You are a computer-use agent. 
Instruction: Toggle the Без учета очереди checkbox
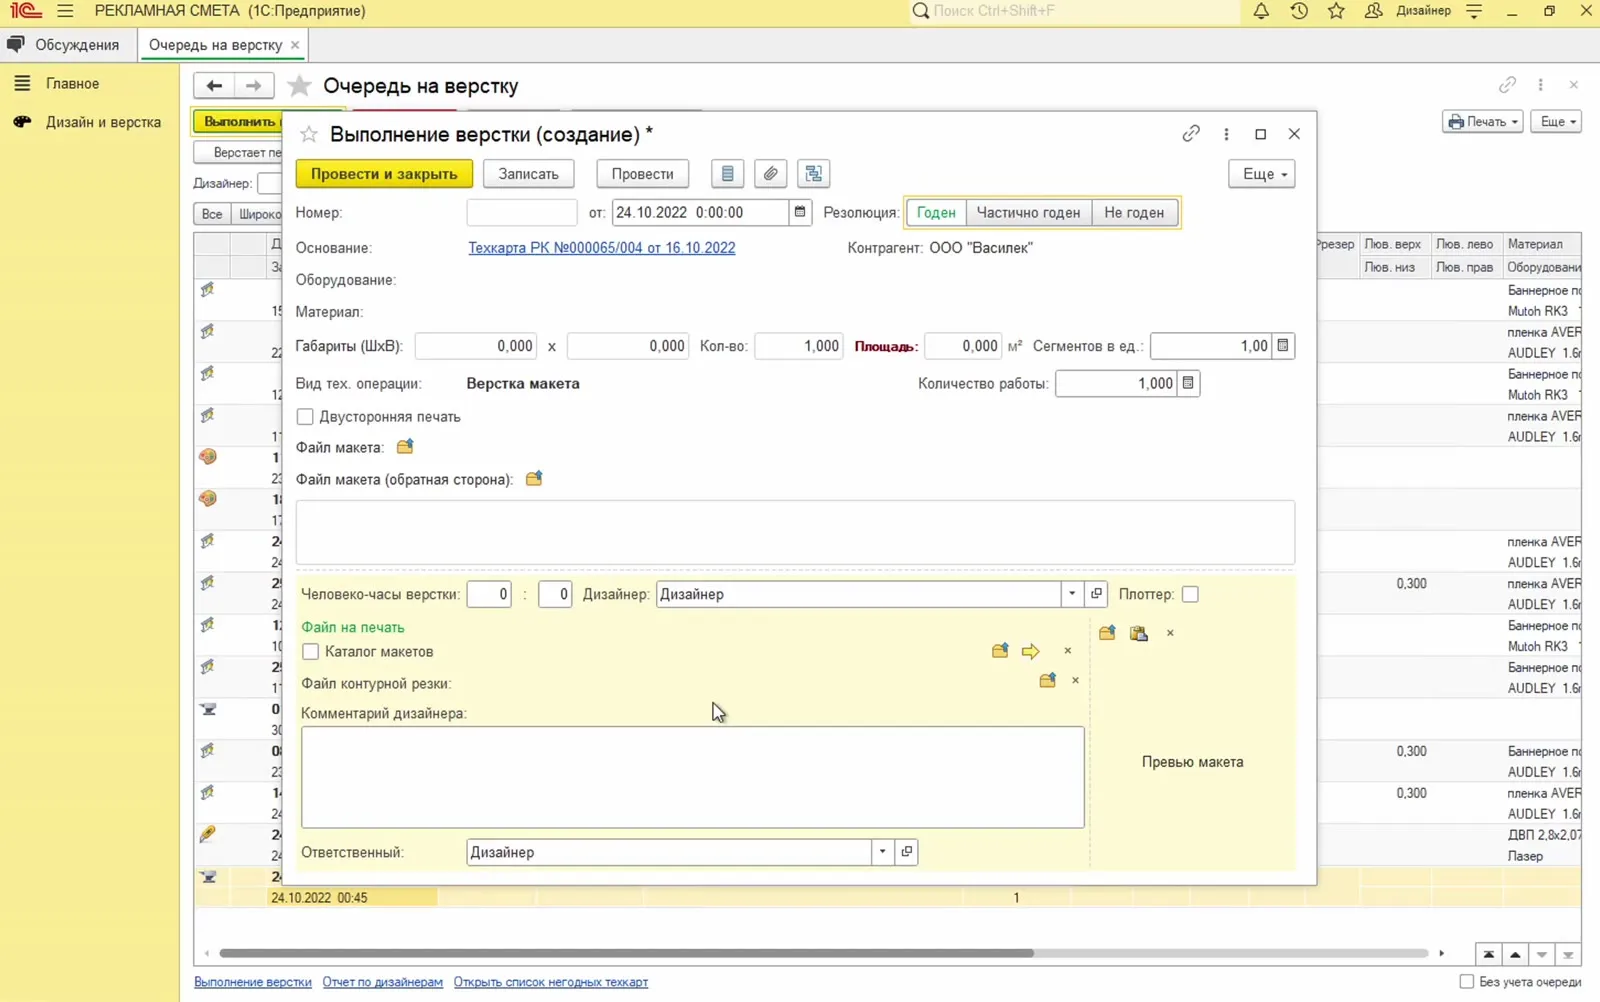[x=1467, y=982]
